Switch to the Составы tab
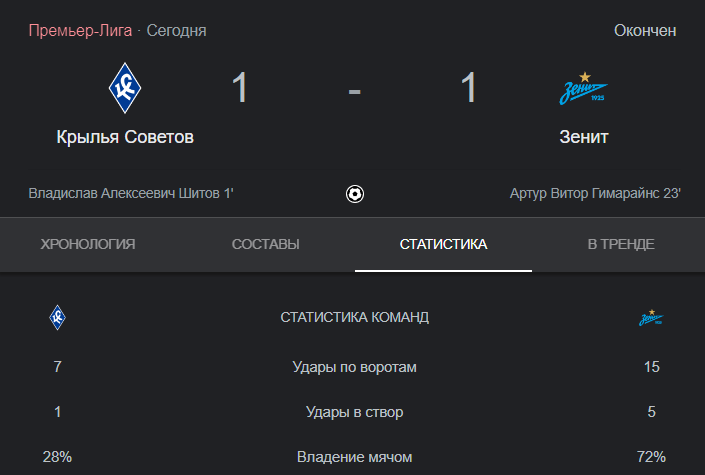Screen dimensions: 705x475 tap(266, 244)
